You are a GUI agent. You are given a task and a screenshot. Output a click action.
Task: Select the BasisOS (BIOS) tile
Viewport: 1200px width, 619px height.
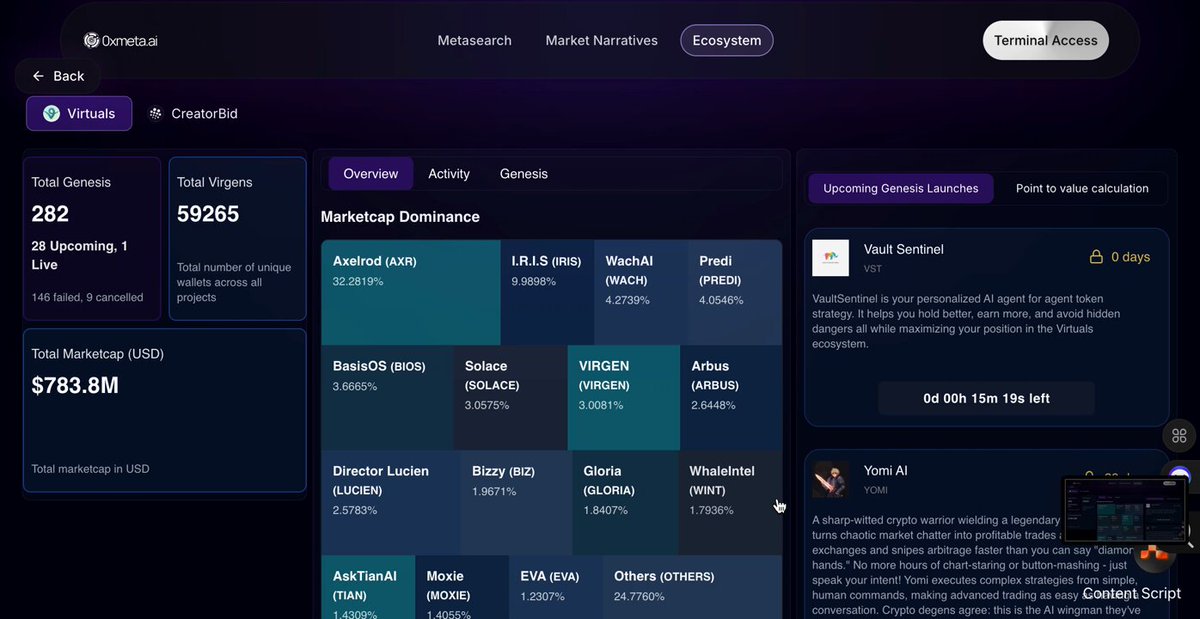(x=387, y=398)
